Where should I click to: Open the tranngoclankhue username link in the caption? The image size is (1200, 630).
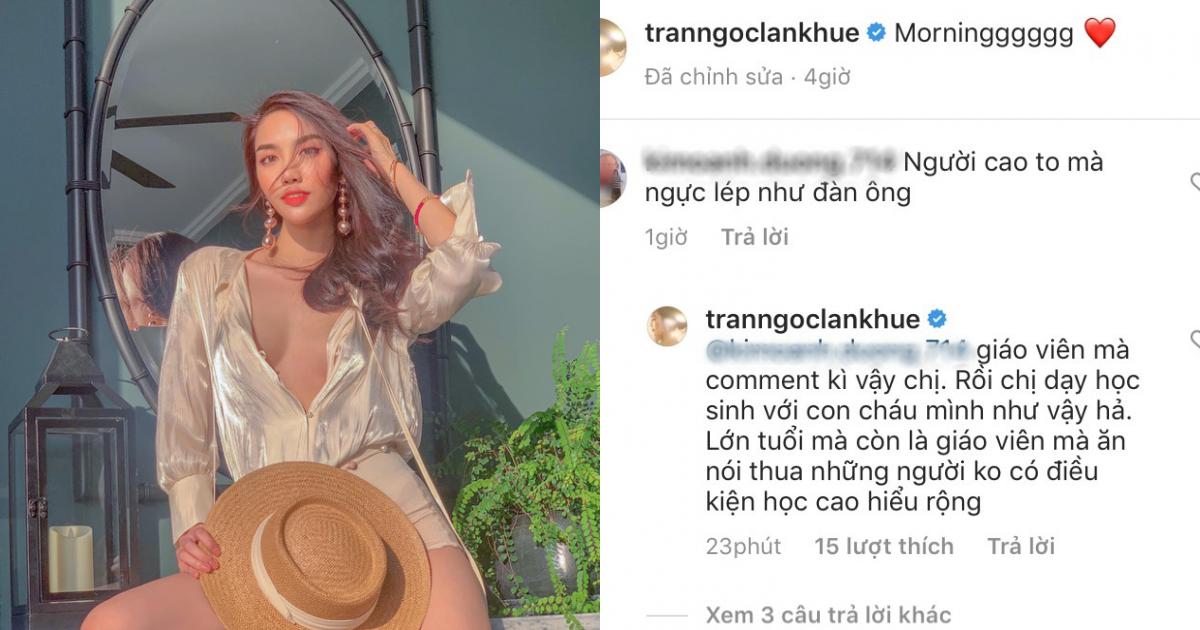[x=752, y=33]
